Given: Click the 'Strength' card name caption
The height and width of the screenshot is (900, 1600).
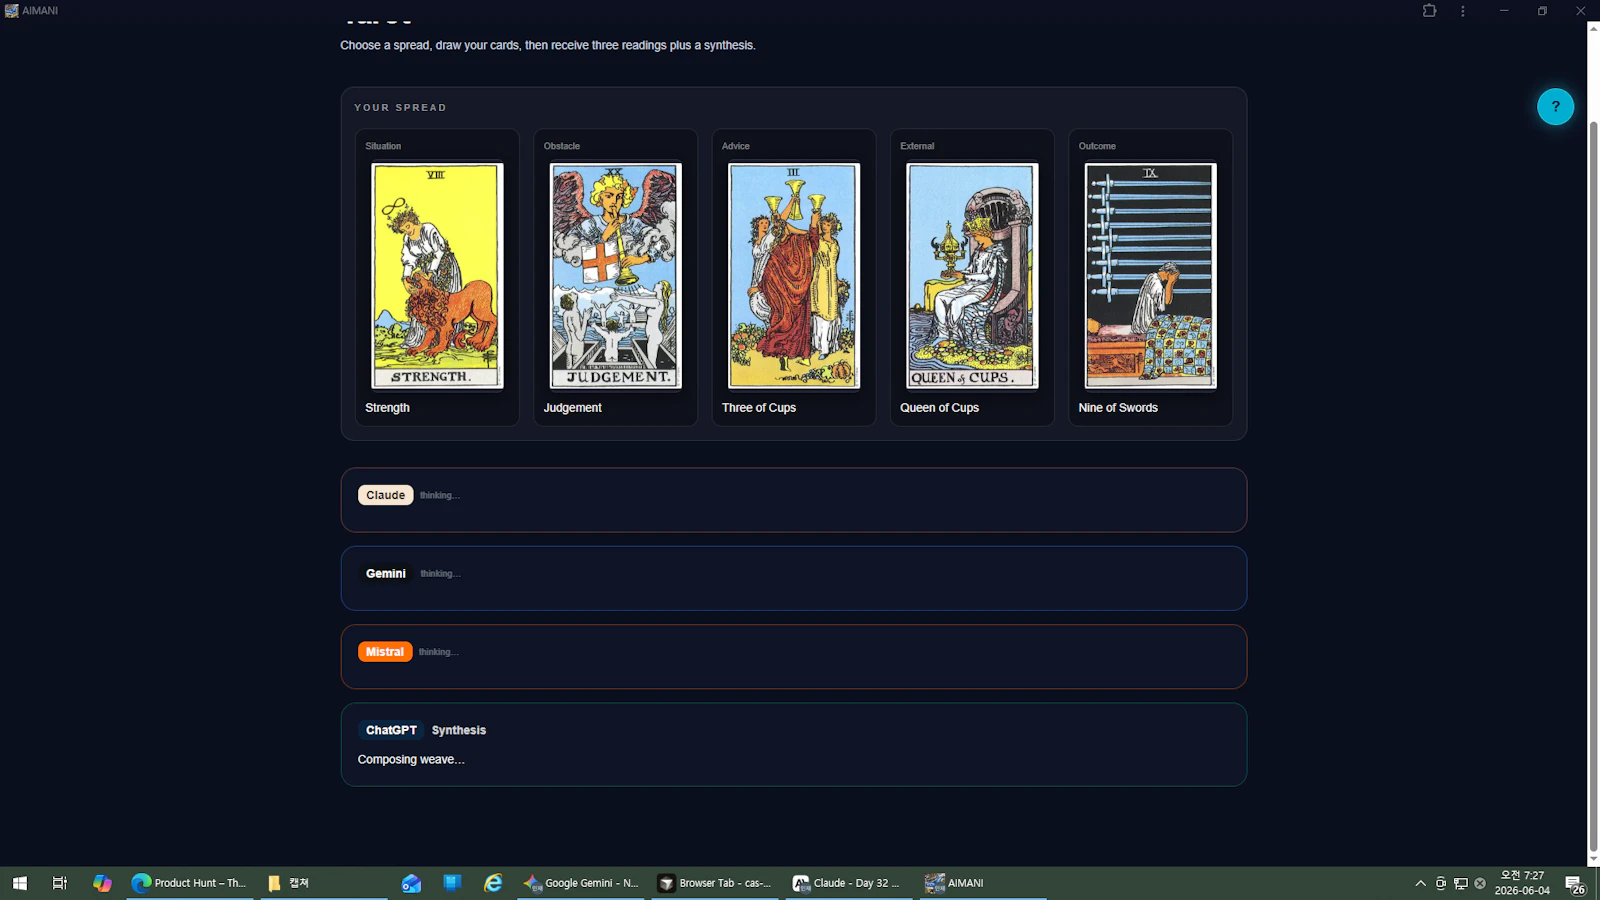Looking at the screenshot, I should tap(387, 408).
